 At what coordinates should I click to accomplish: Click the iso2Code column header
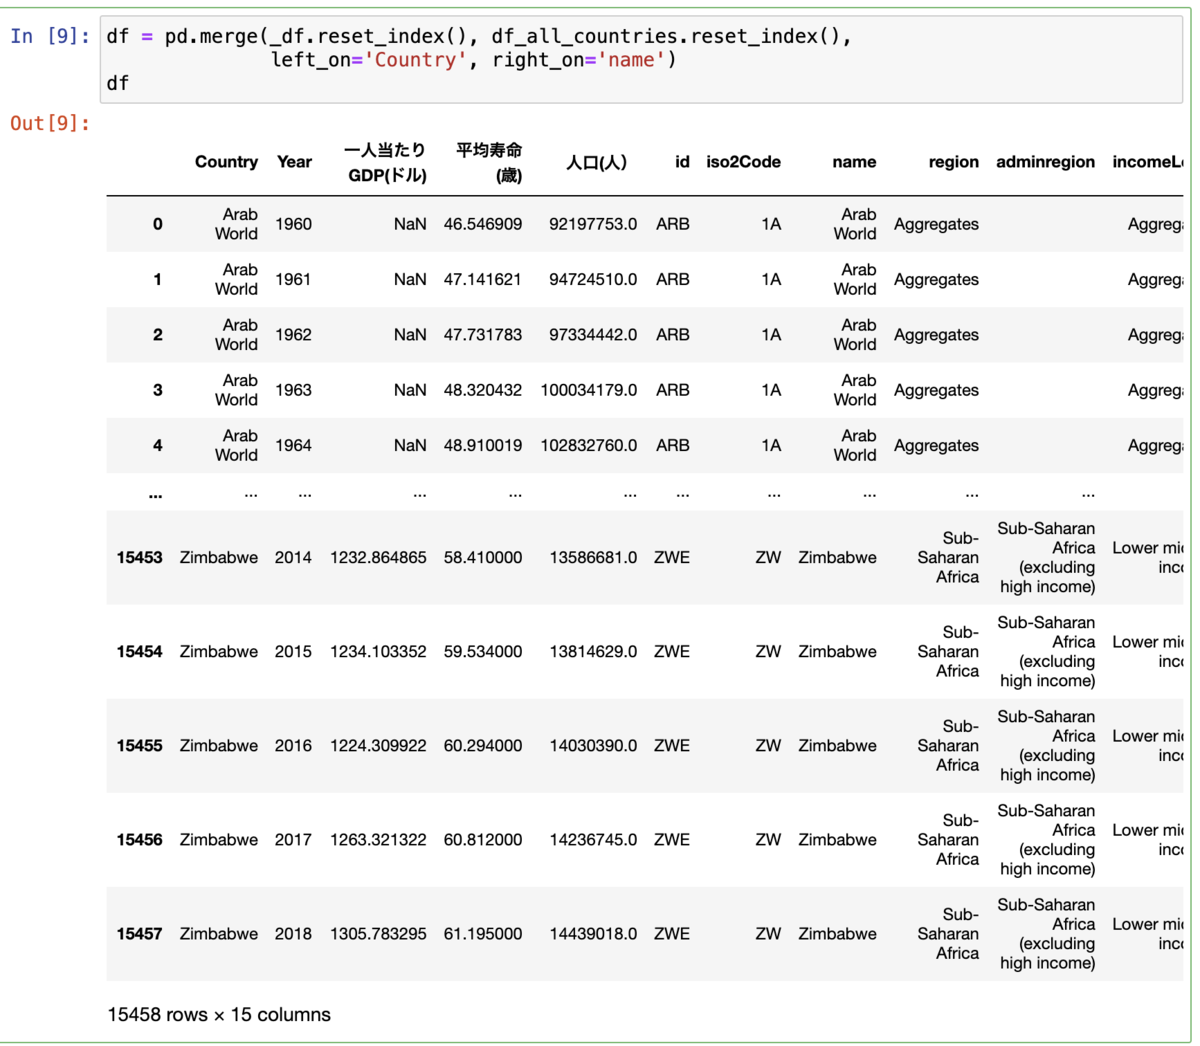pos(743,162)
